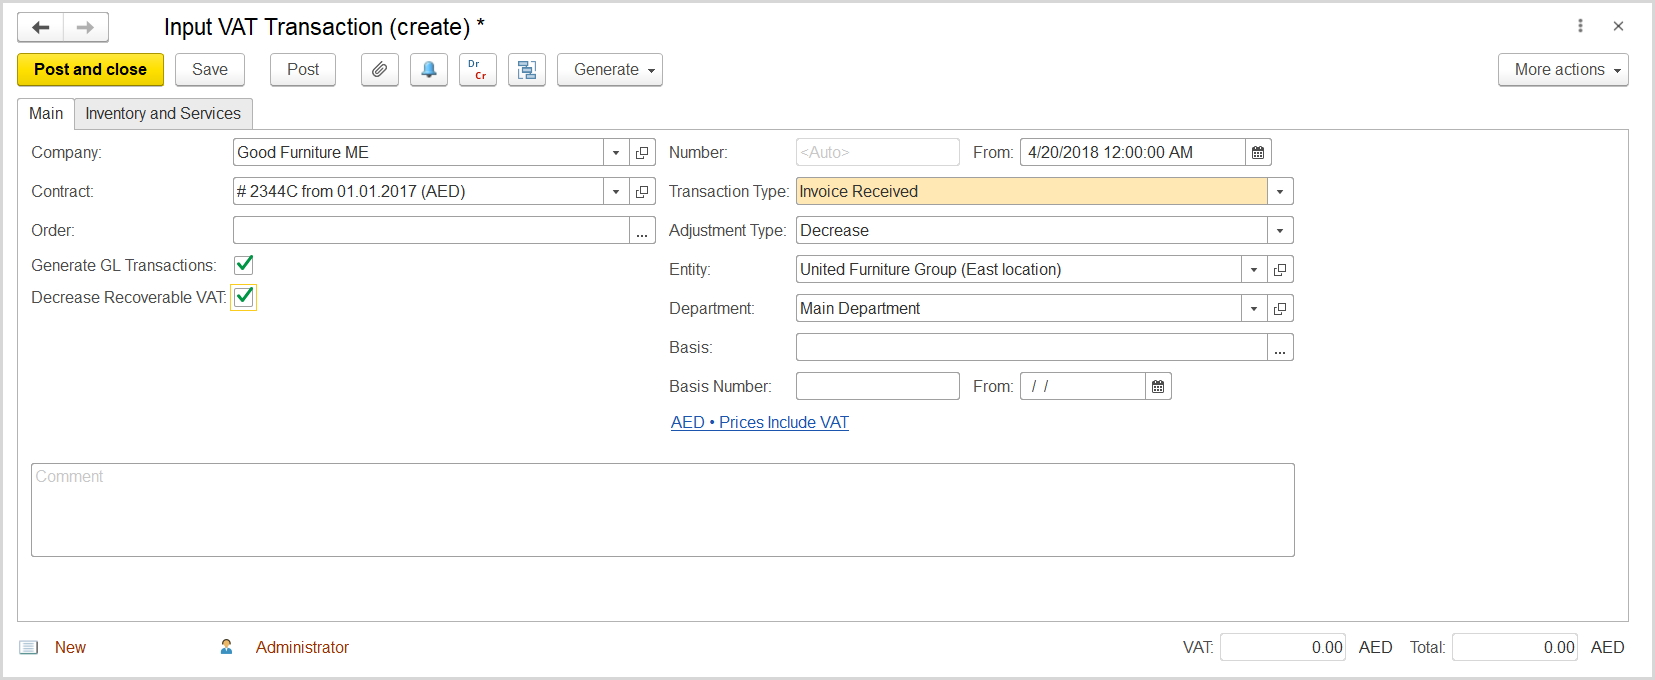1655x680 pixels.
Task: Uncheck Decrease Recoverable VAT
Action: coord(244,297)
